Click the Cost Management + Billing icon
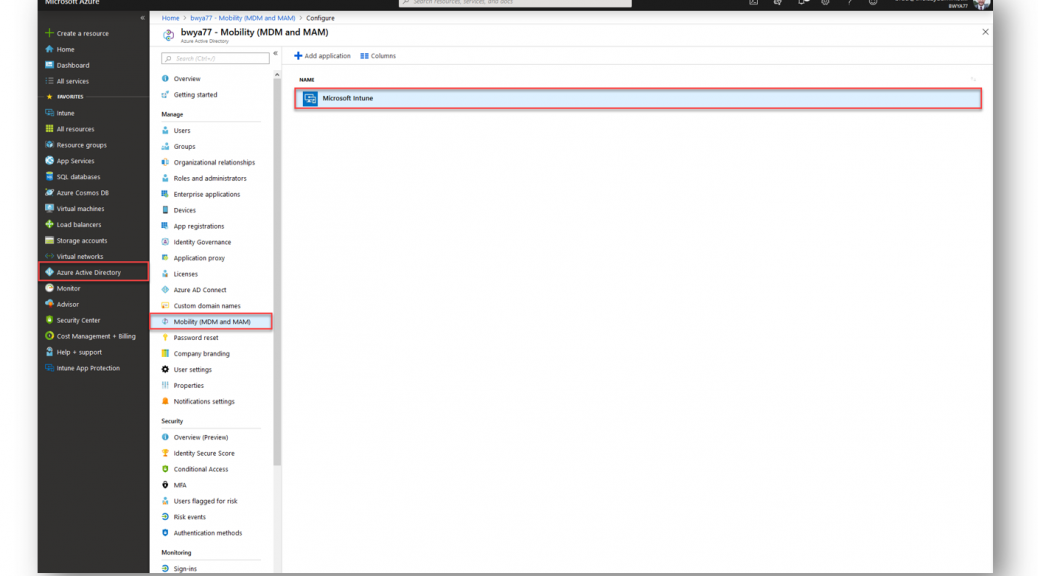The image size is (1038, 576). (x=49, y=336)
